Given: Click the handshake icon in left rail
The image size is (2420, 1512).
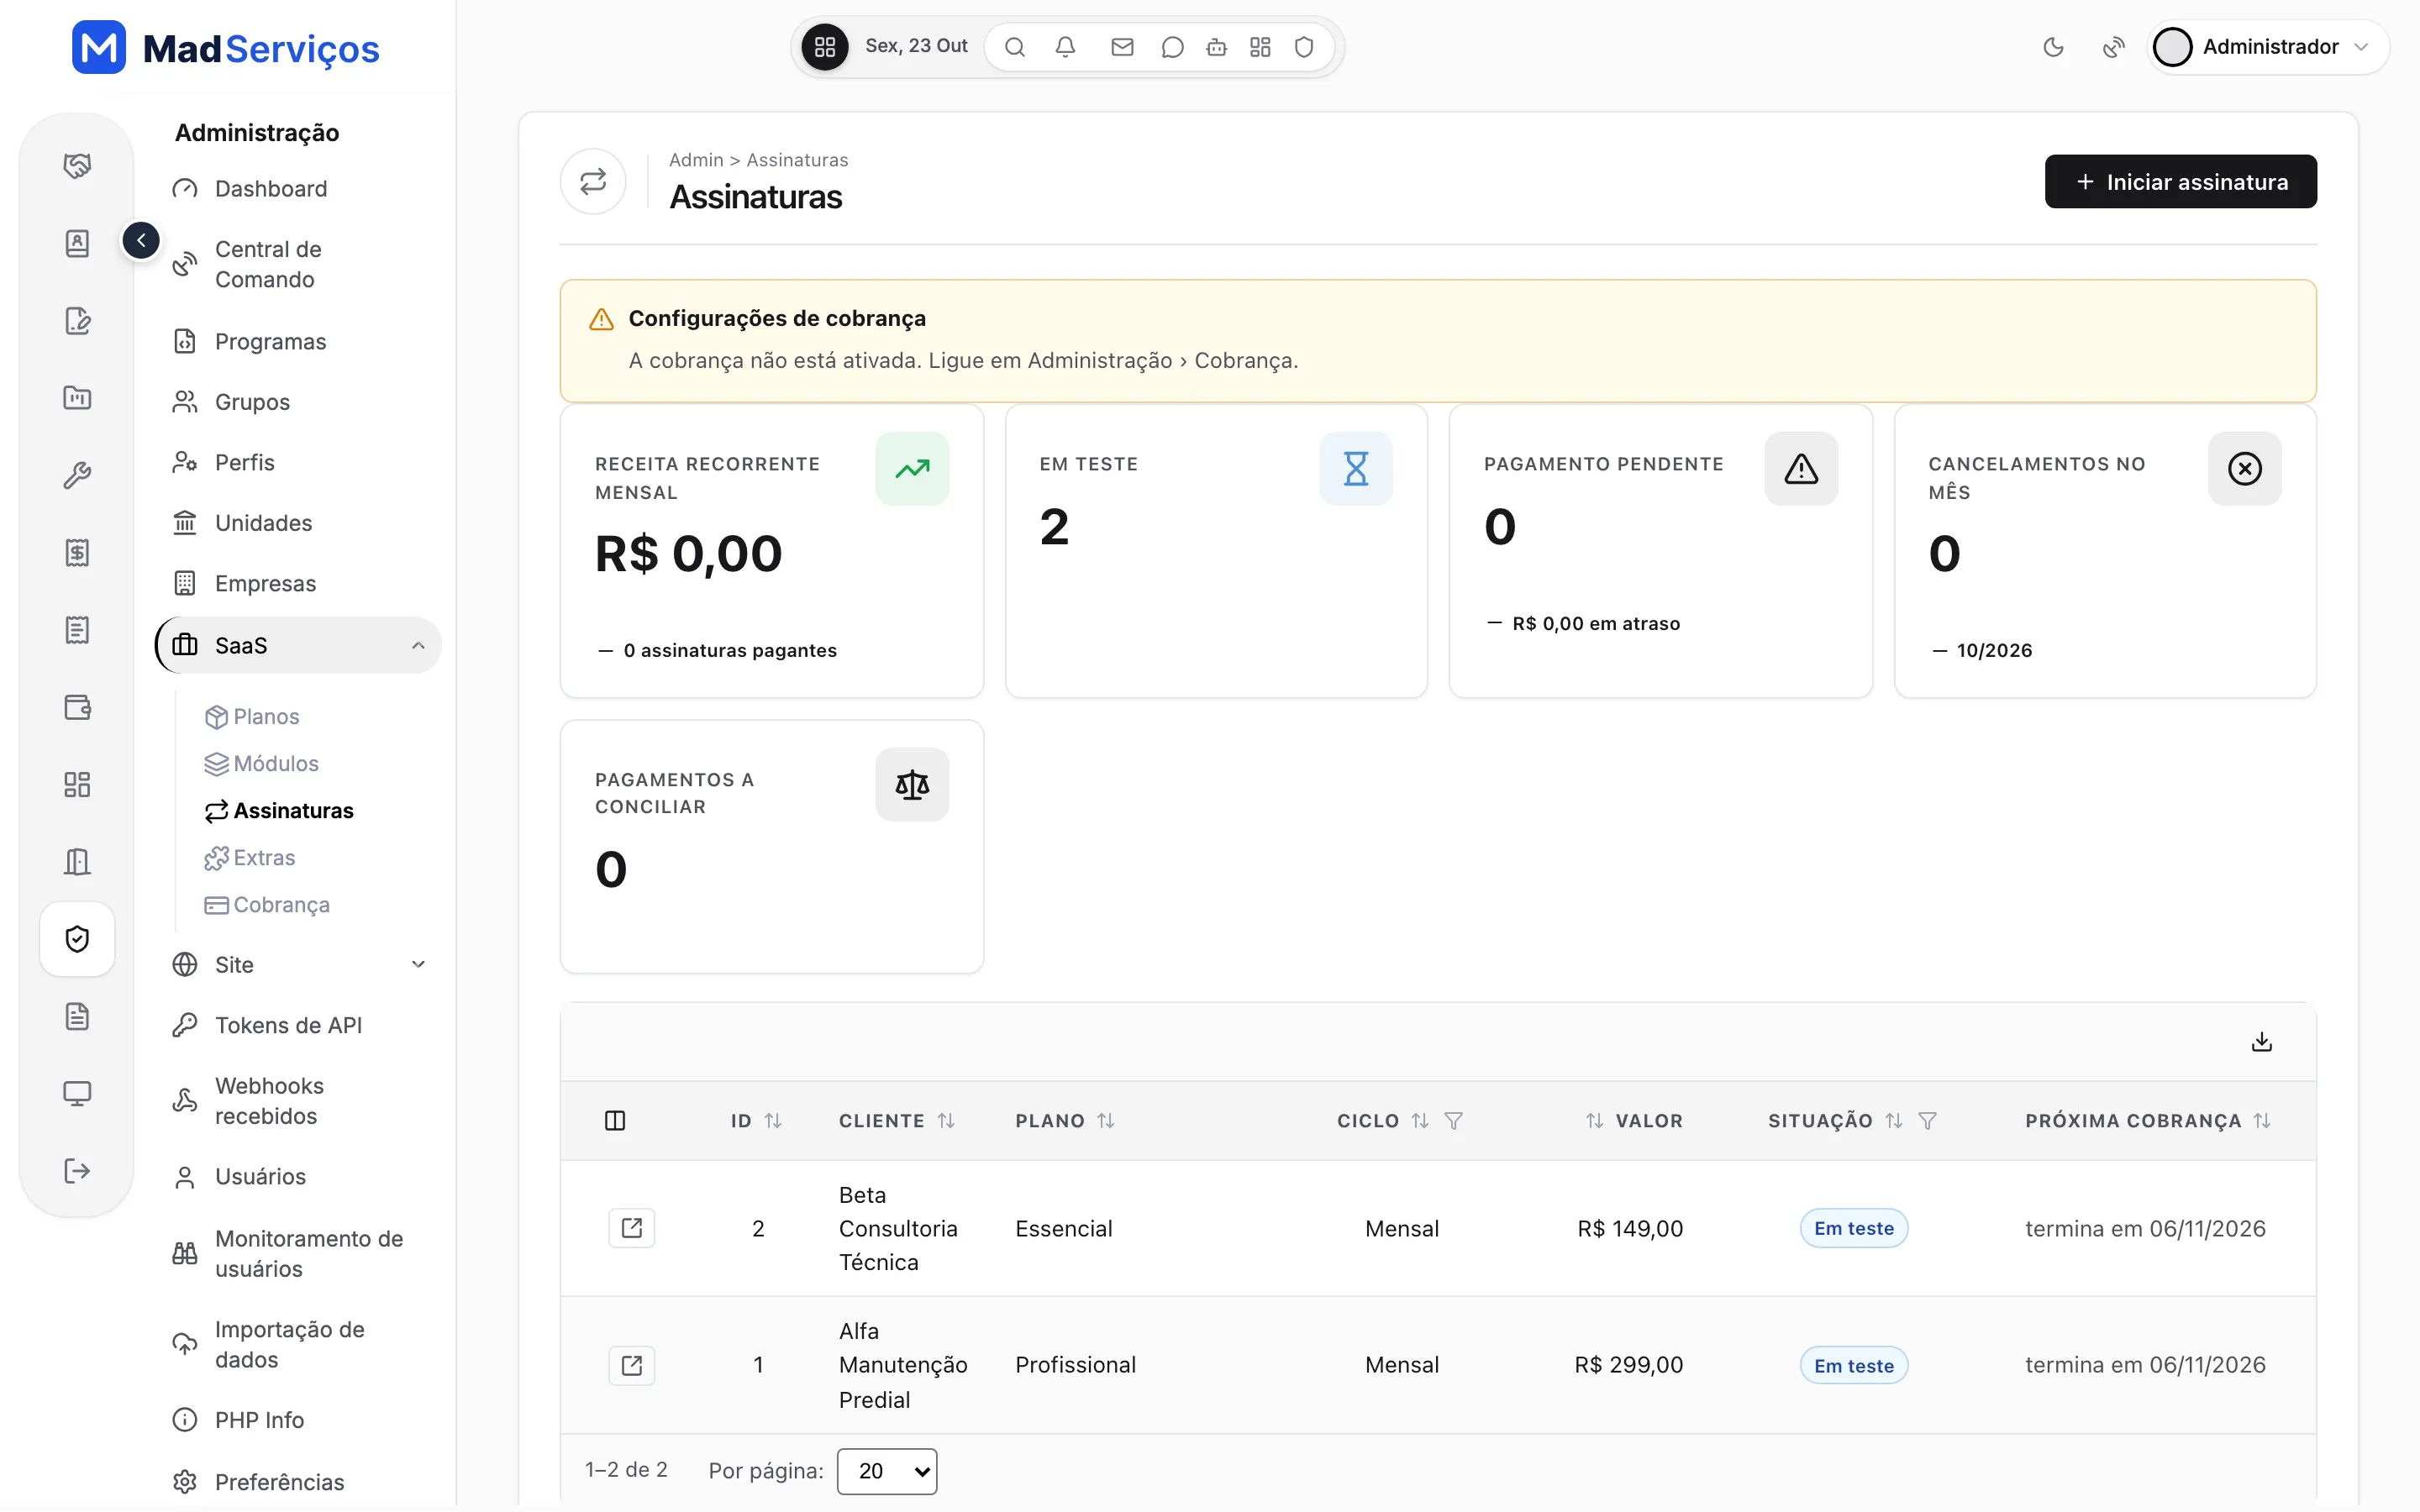Looking at the screenshot, I should (77, 165).
